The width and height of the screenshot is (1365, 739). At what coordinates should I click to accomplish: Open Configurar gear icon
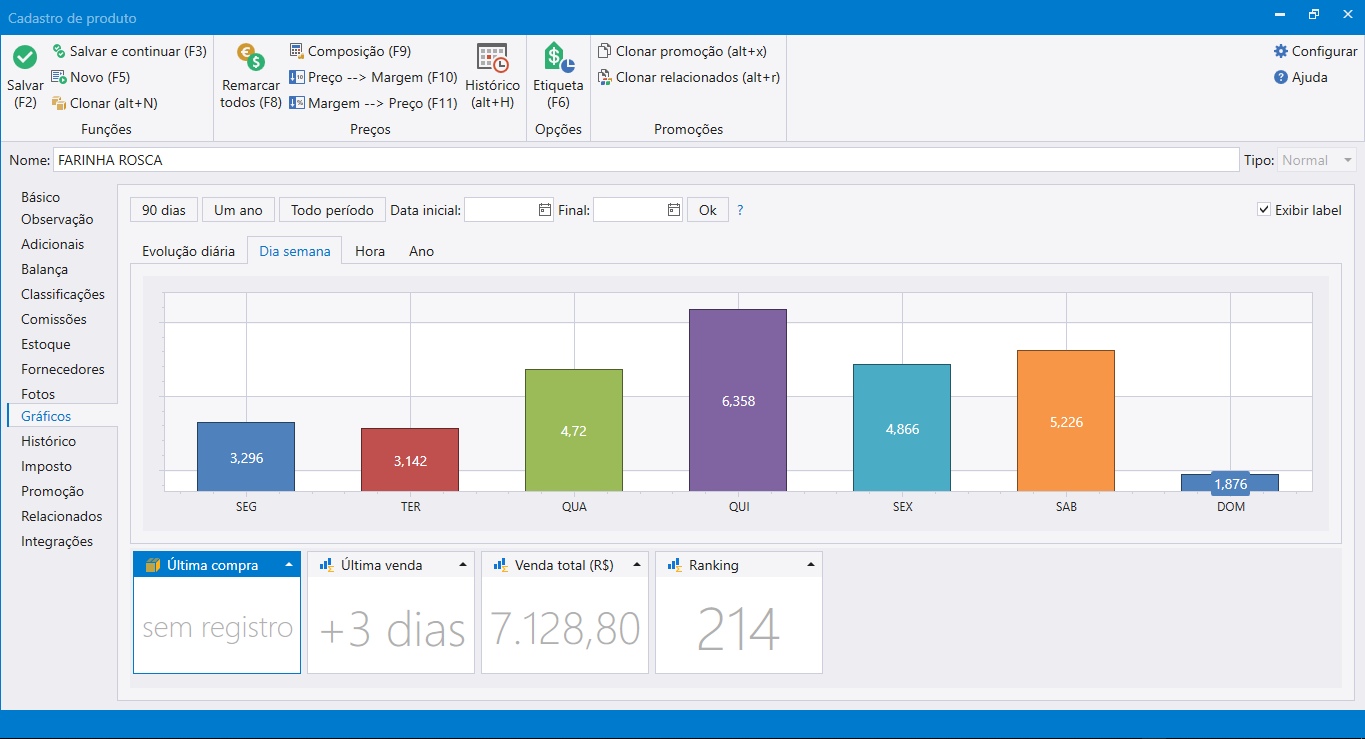1281,51
